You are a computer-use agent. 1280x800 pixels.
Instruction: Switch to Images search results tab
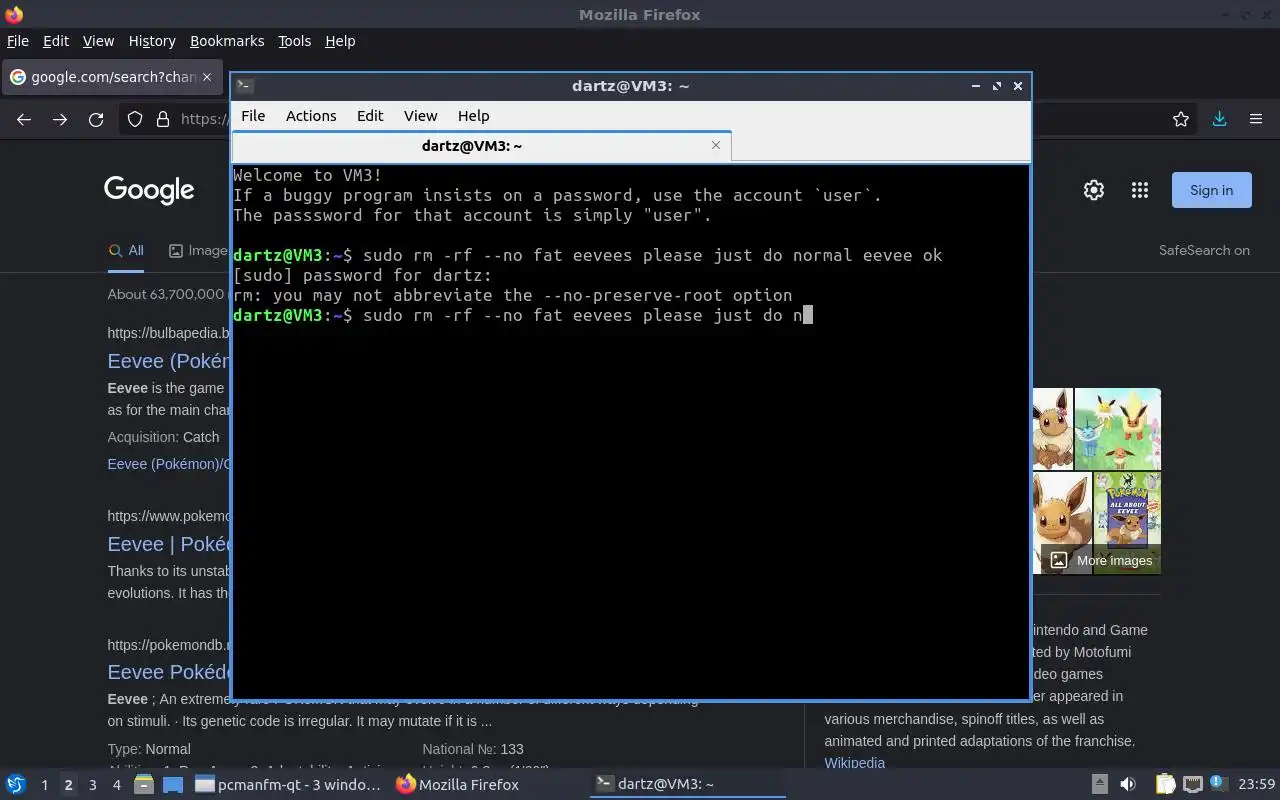point(198,250)
